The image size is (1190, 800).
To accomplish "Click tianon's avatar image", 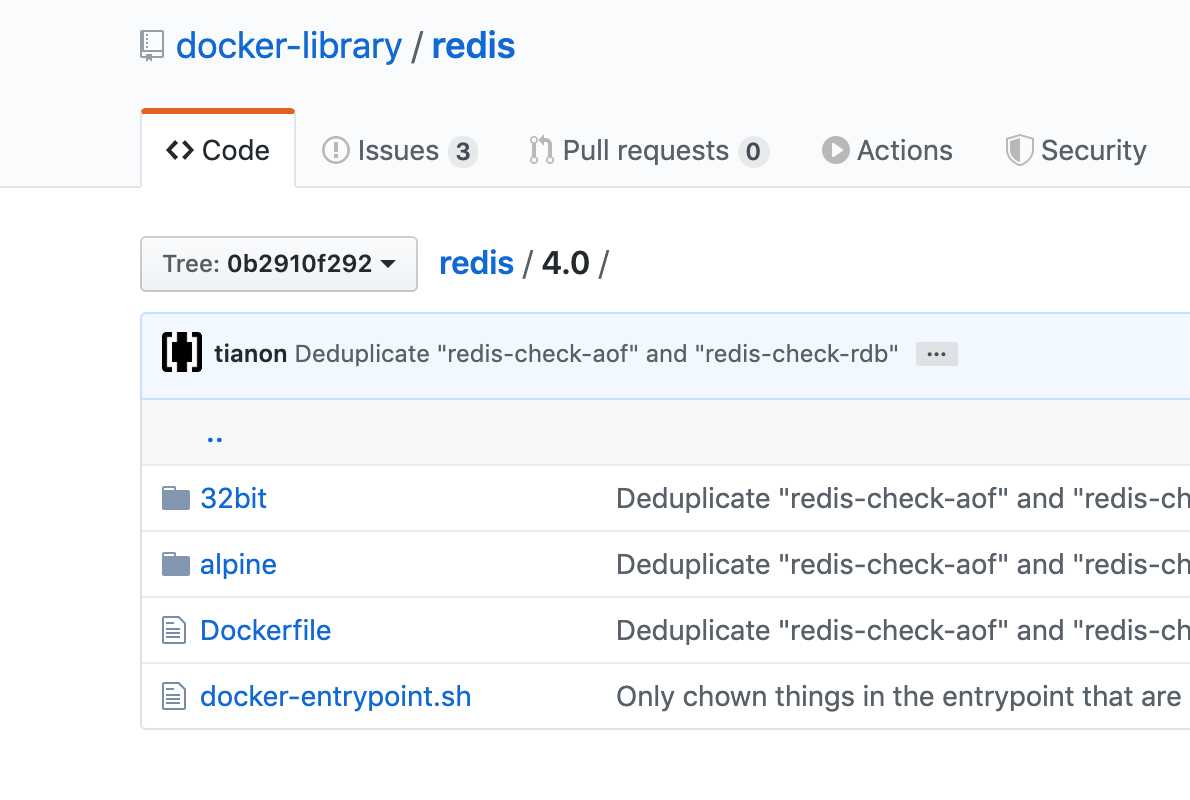I will point(182,353).
